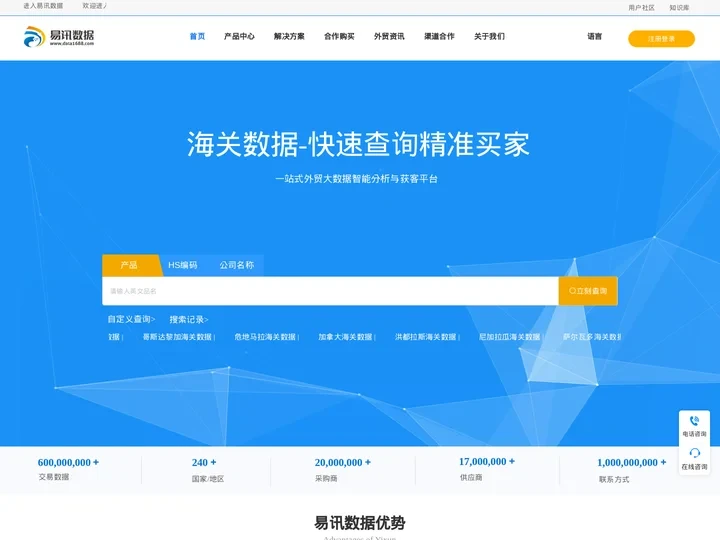This screenshot has height=540, width=720.
Task: Click the 易讯数据 logo
Action: (59, 36)
